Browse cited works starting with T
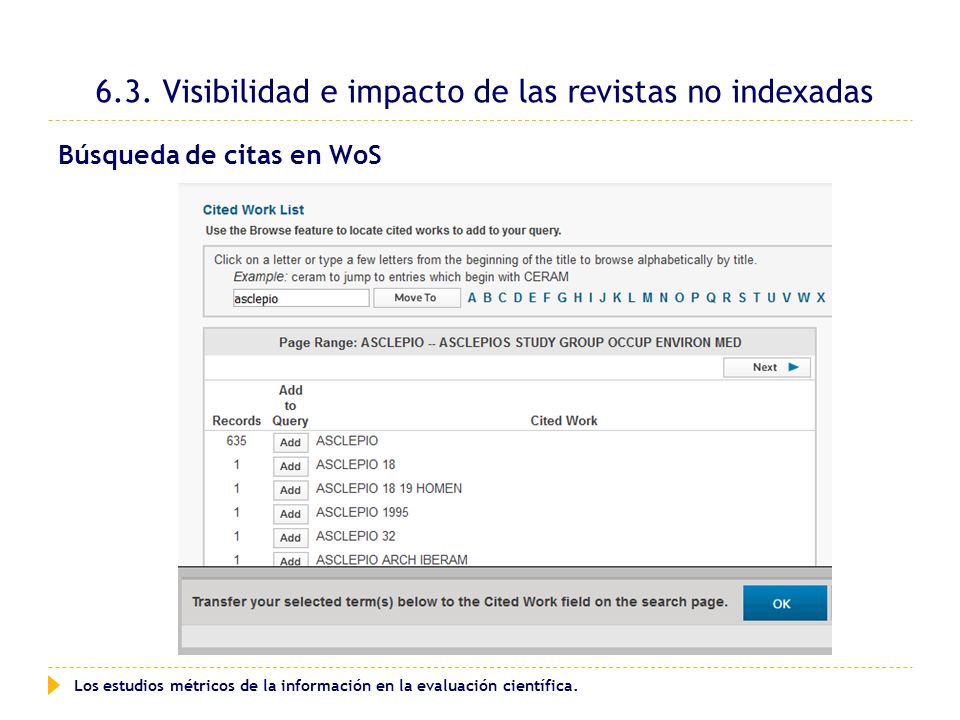The image size is (960, 720). pos(757,298)
